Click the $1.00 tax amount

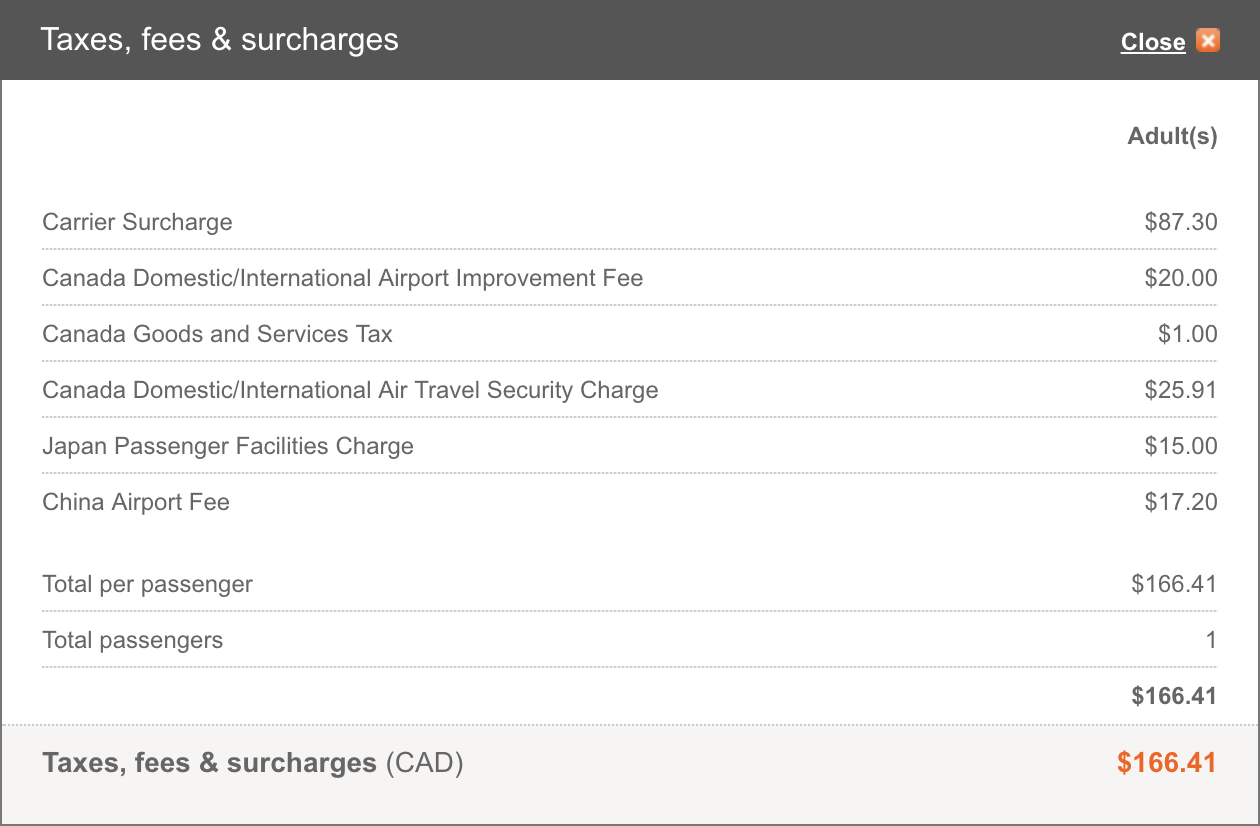tap(1188, 334)
